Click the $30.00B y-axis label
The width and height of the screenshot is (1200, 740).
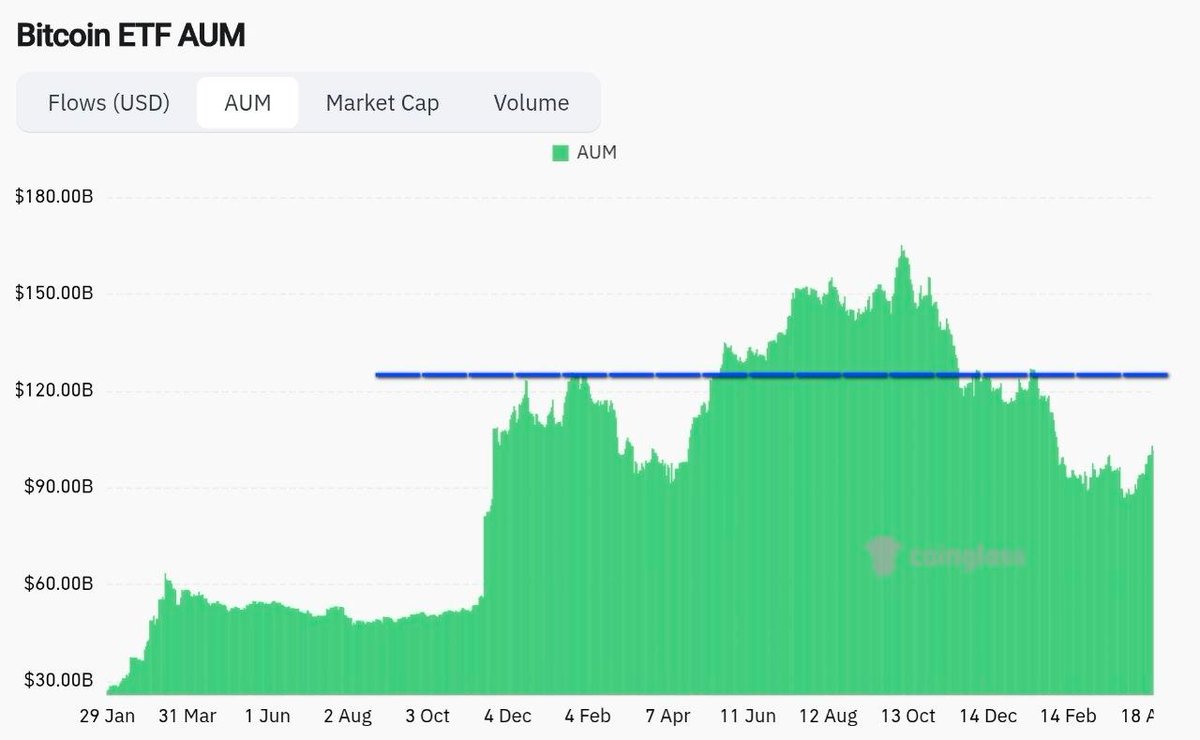point(57,680)
